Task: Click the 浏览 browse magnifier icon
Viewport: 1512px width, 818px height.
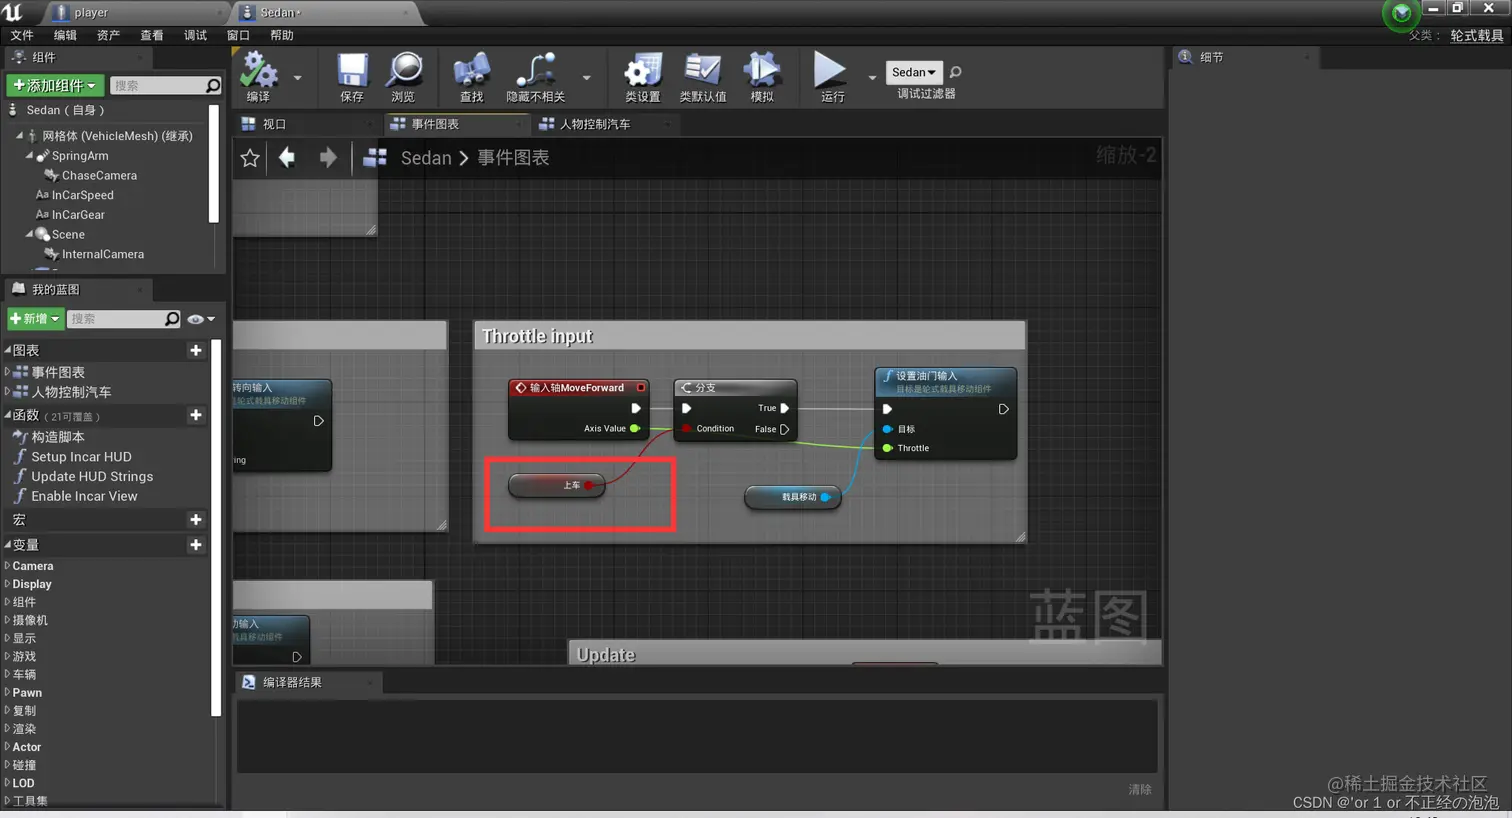Action: point(404,70)
